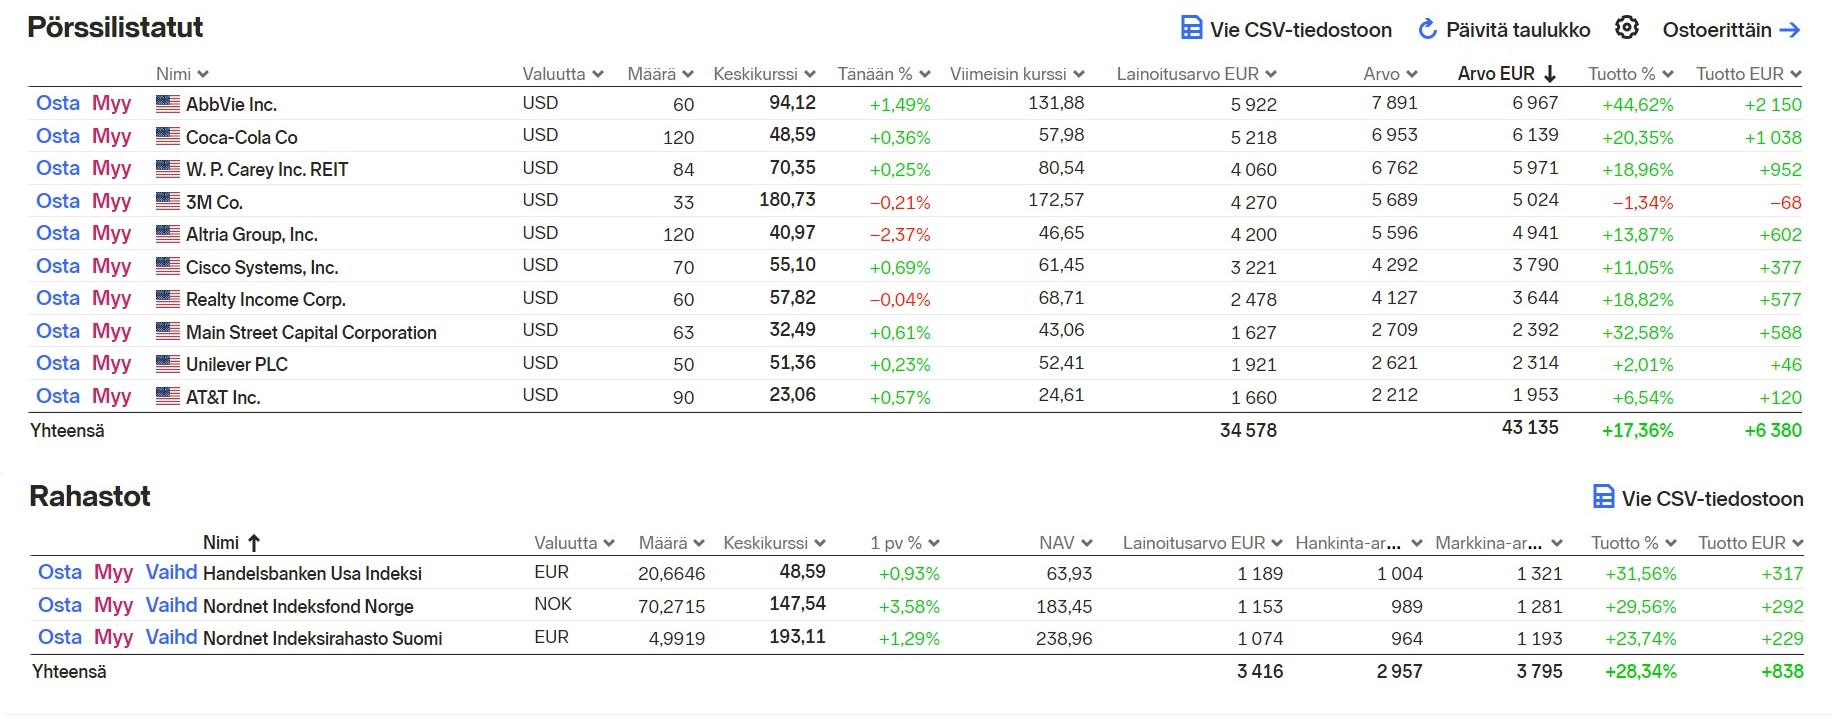Click Osta for Altria Group, Inc.
Viewport: 1832px width, 722px height.
click(58, 233)
